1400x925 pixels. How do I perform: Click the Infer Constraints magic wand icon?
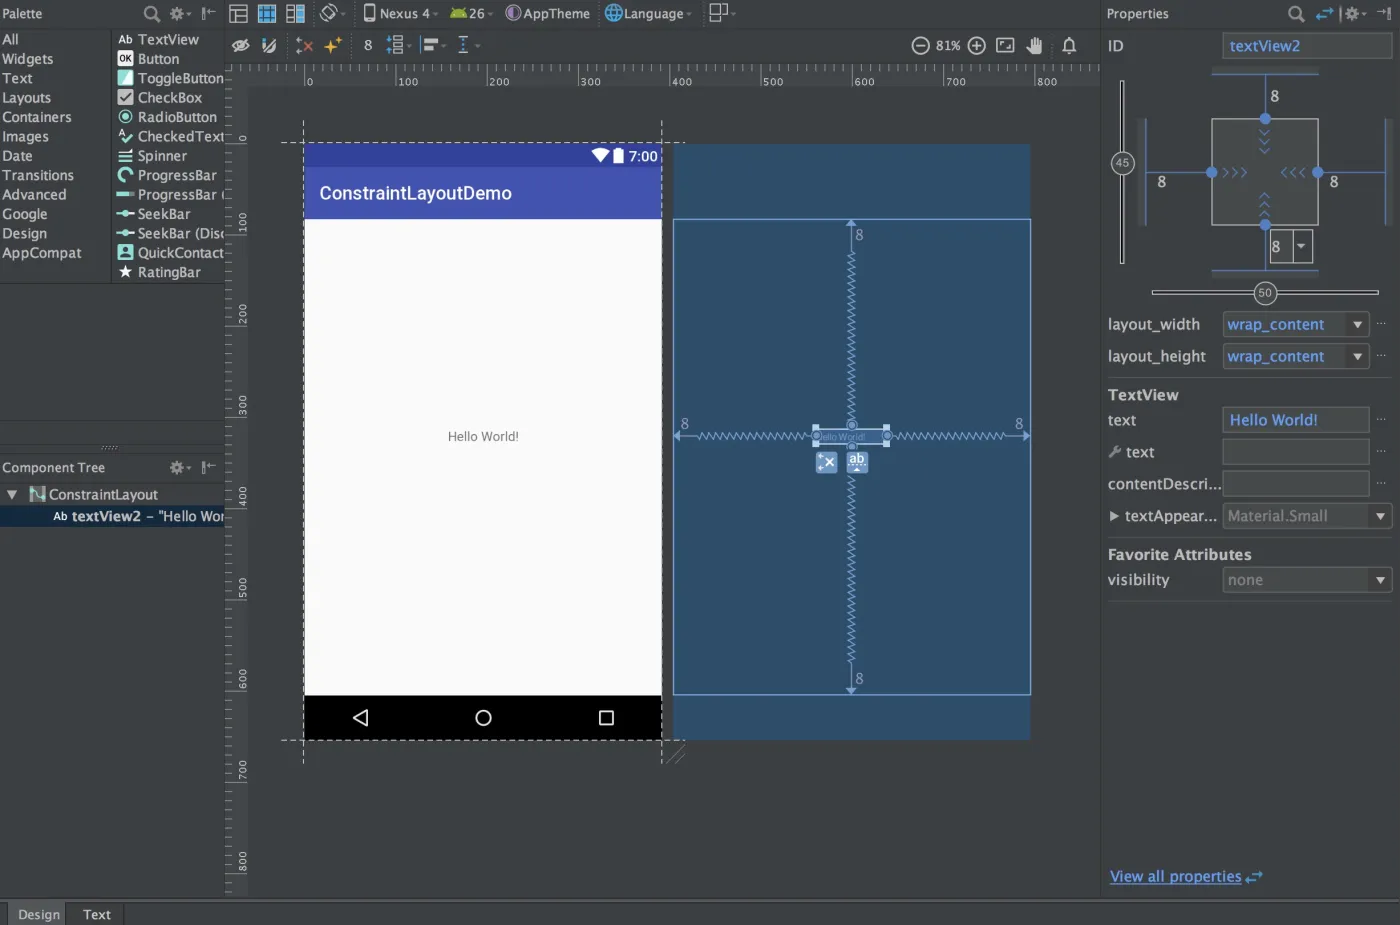pos(333,45)
